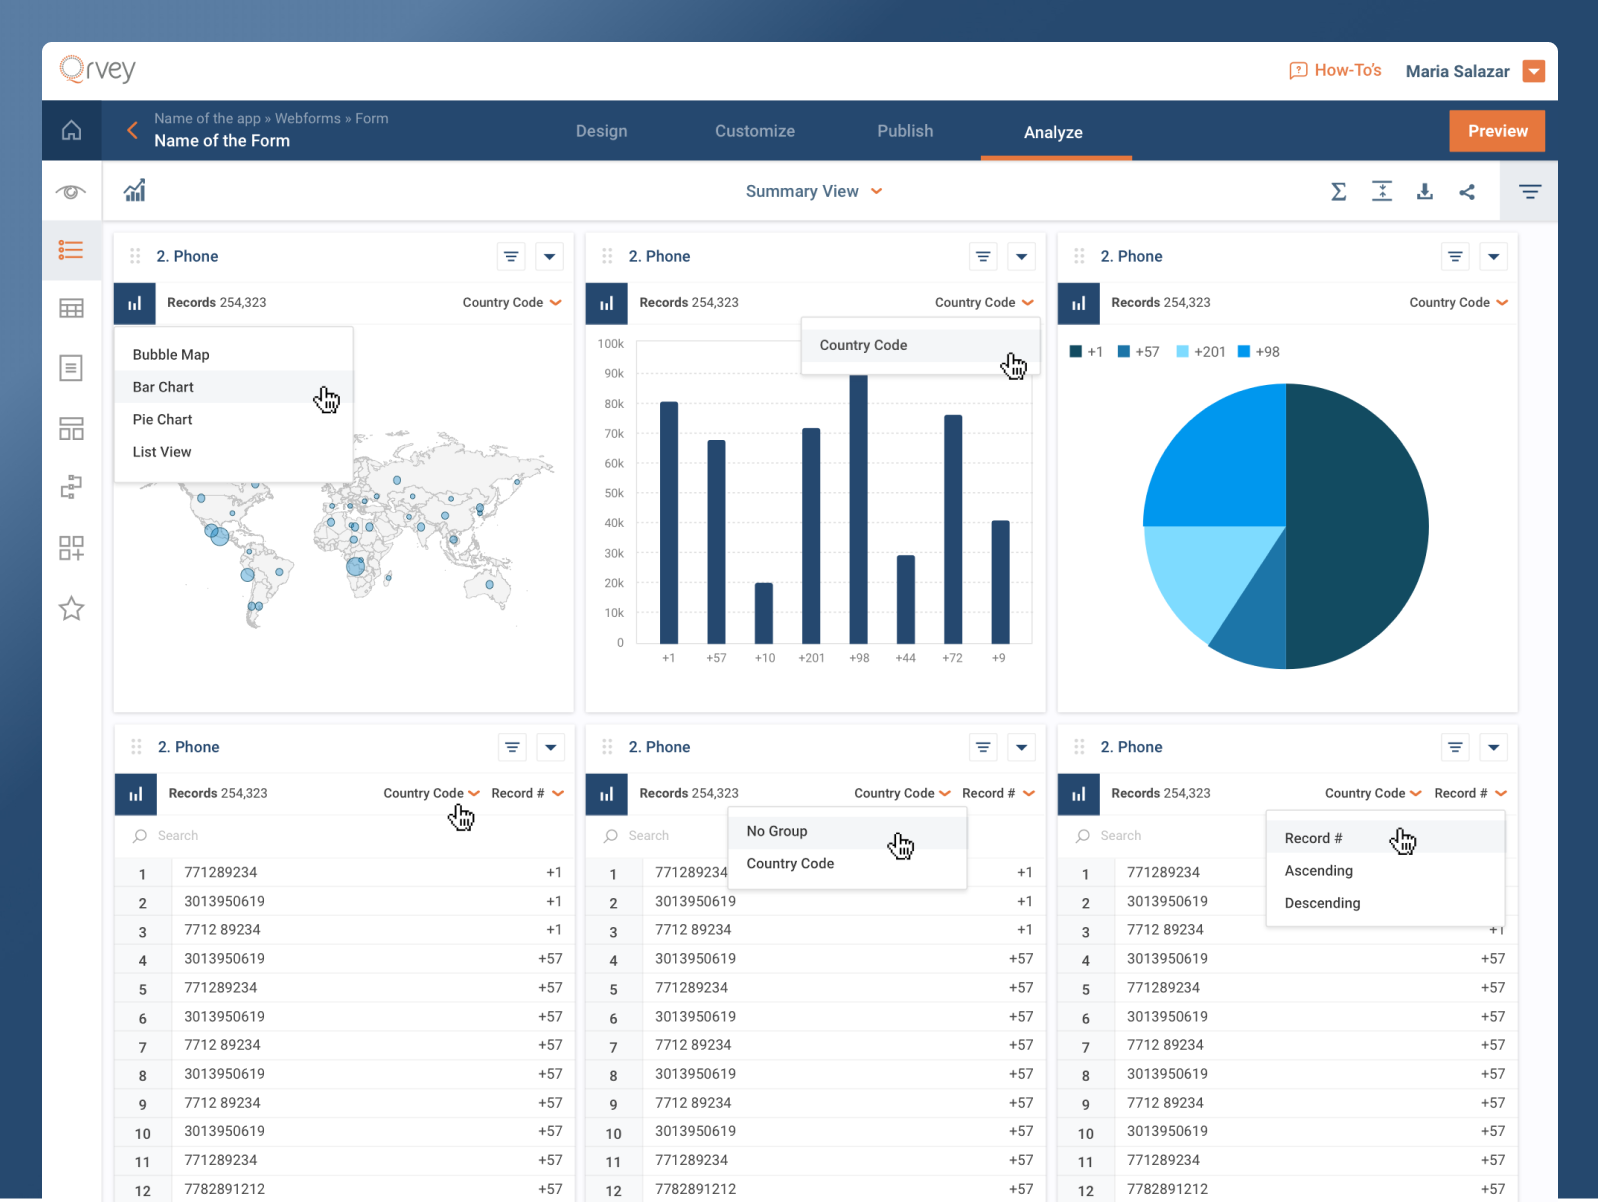Open options arrow on pie chart Phone card
This screenshot has width=1598, height=1202.
tap(1493, 257)
